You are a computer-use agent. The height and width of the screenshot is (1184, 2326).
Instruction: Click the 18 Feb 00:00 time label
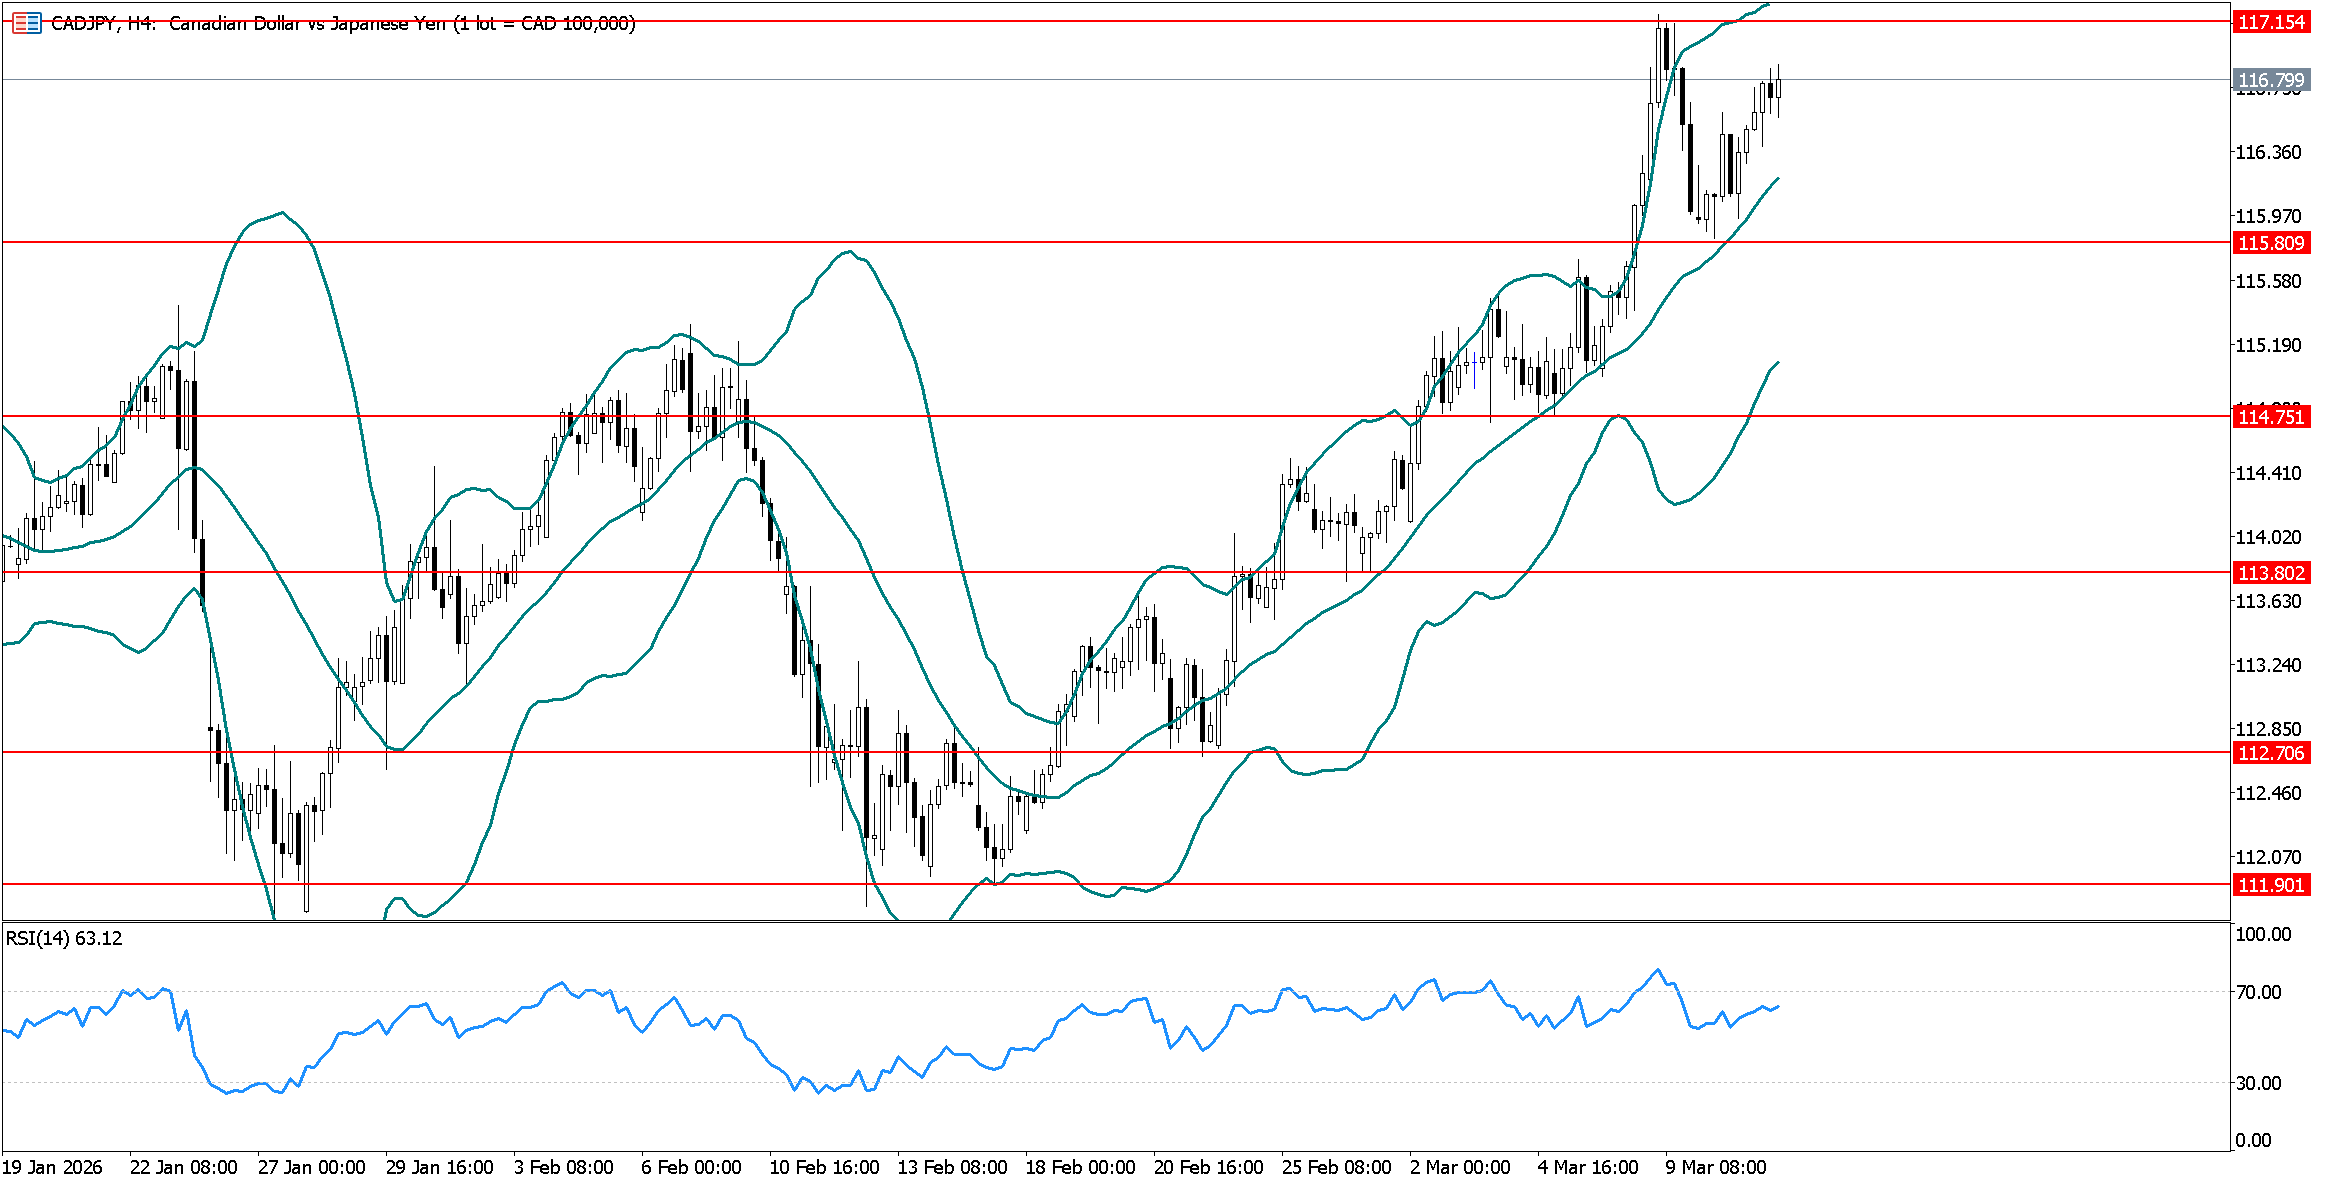[x=1080, y=1167]
